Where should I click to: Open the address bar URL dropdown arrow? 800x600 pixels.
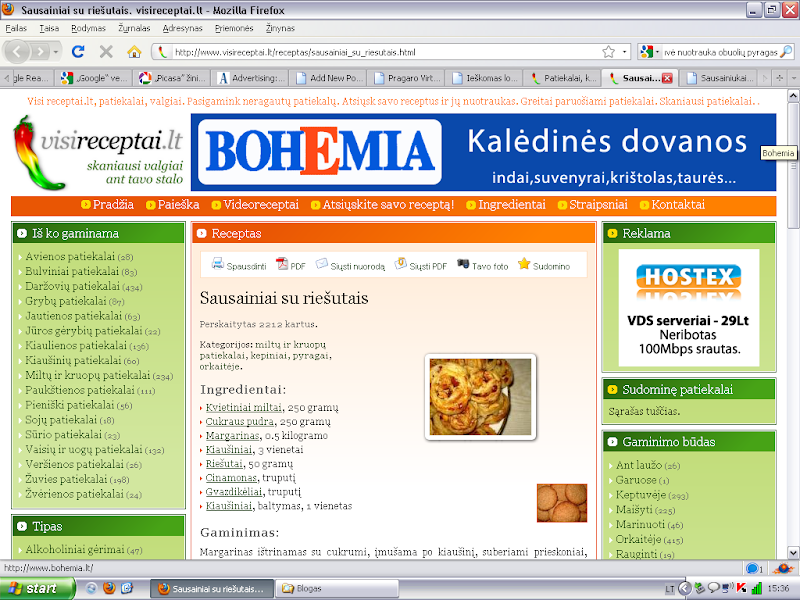tap(624, 52)
